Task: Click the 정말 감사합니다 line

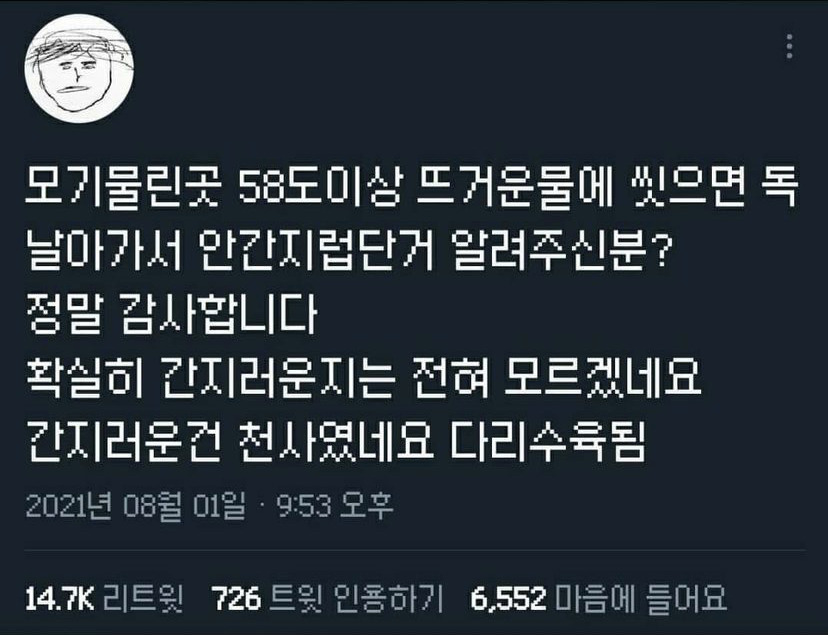Action: 172,314
